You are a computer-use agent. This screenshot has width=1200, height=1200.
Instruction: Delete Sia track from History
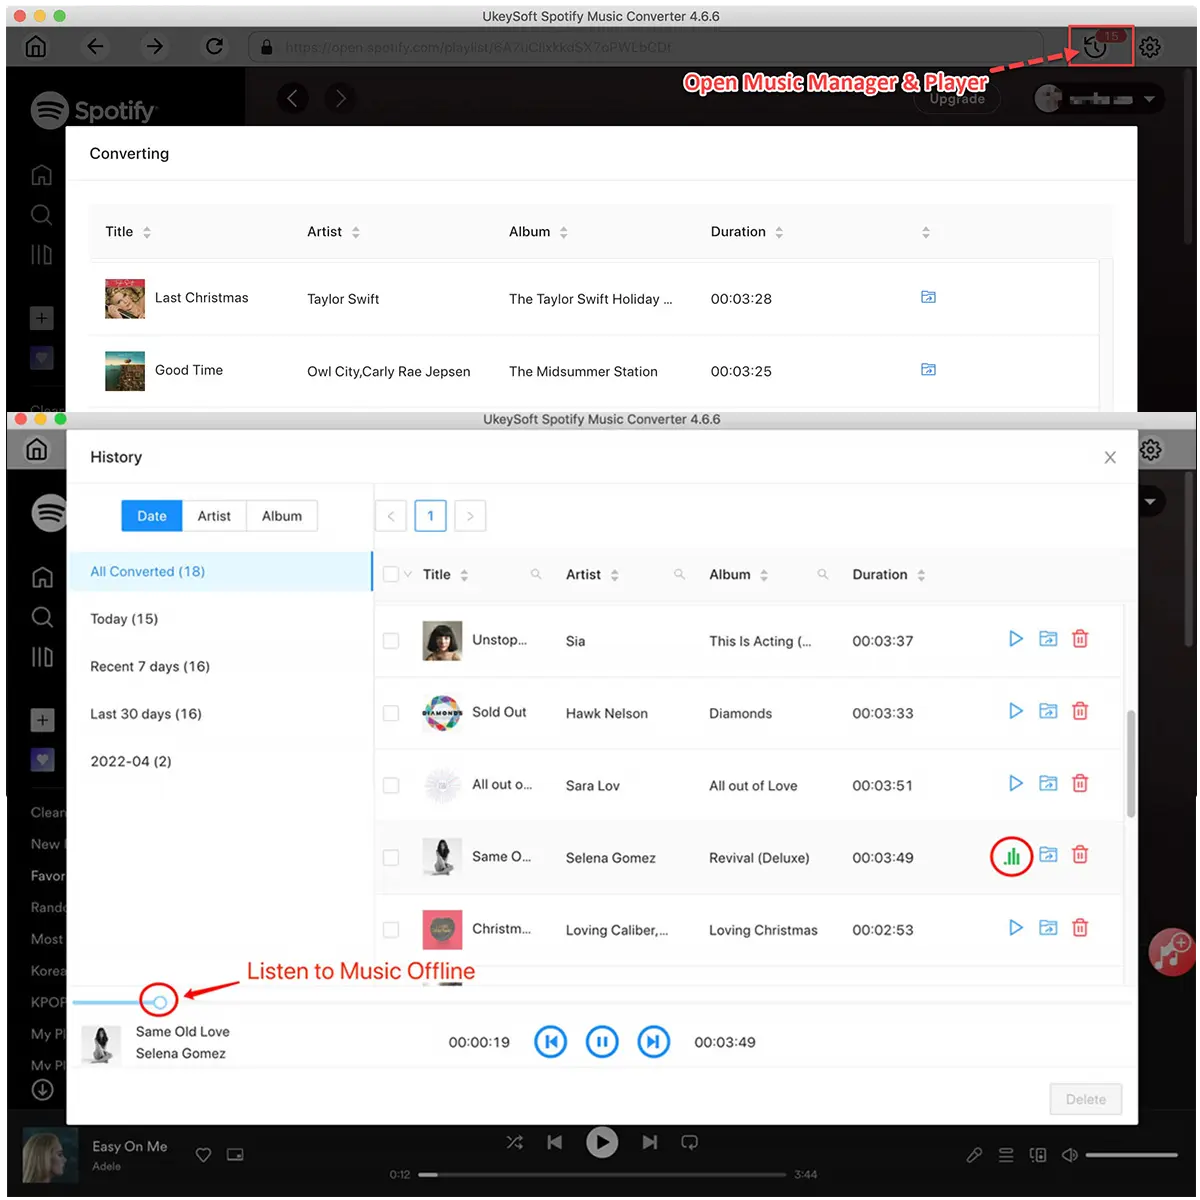(x=1080, y=638)
